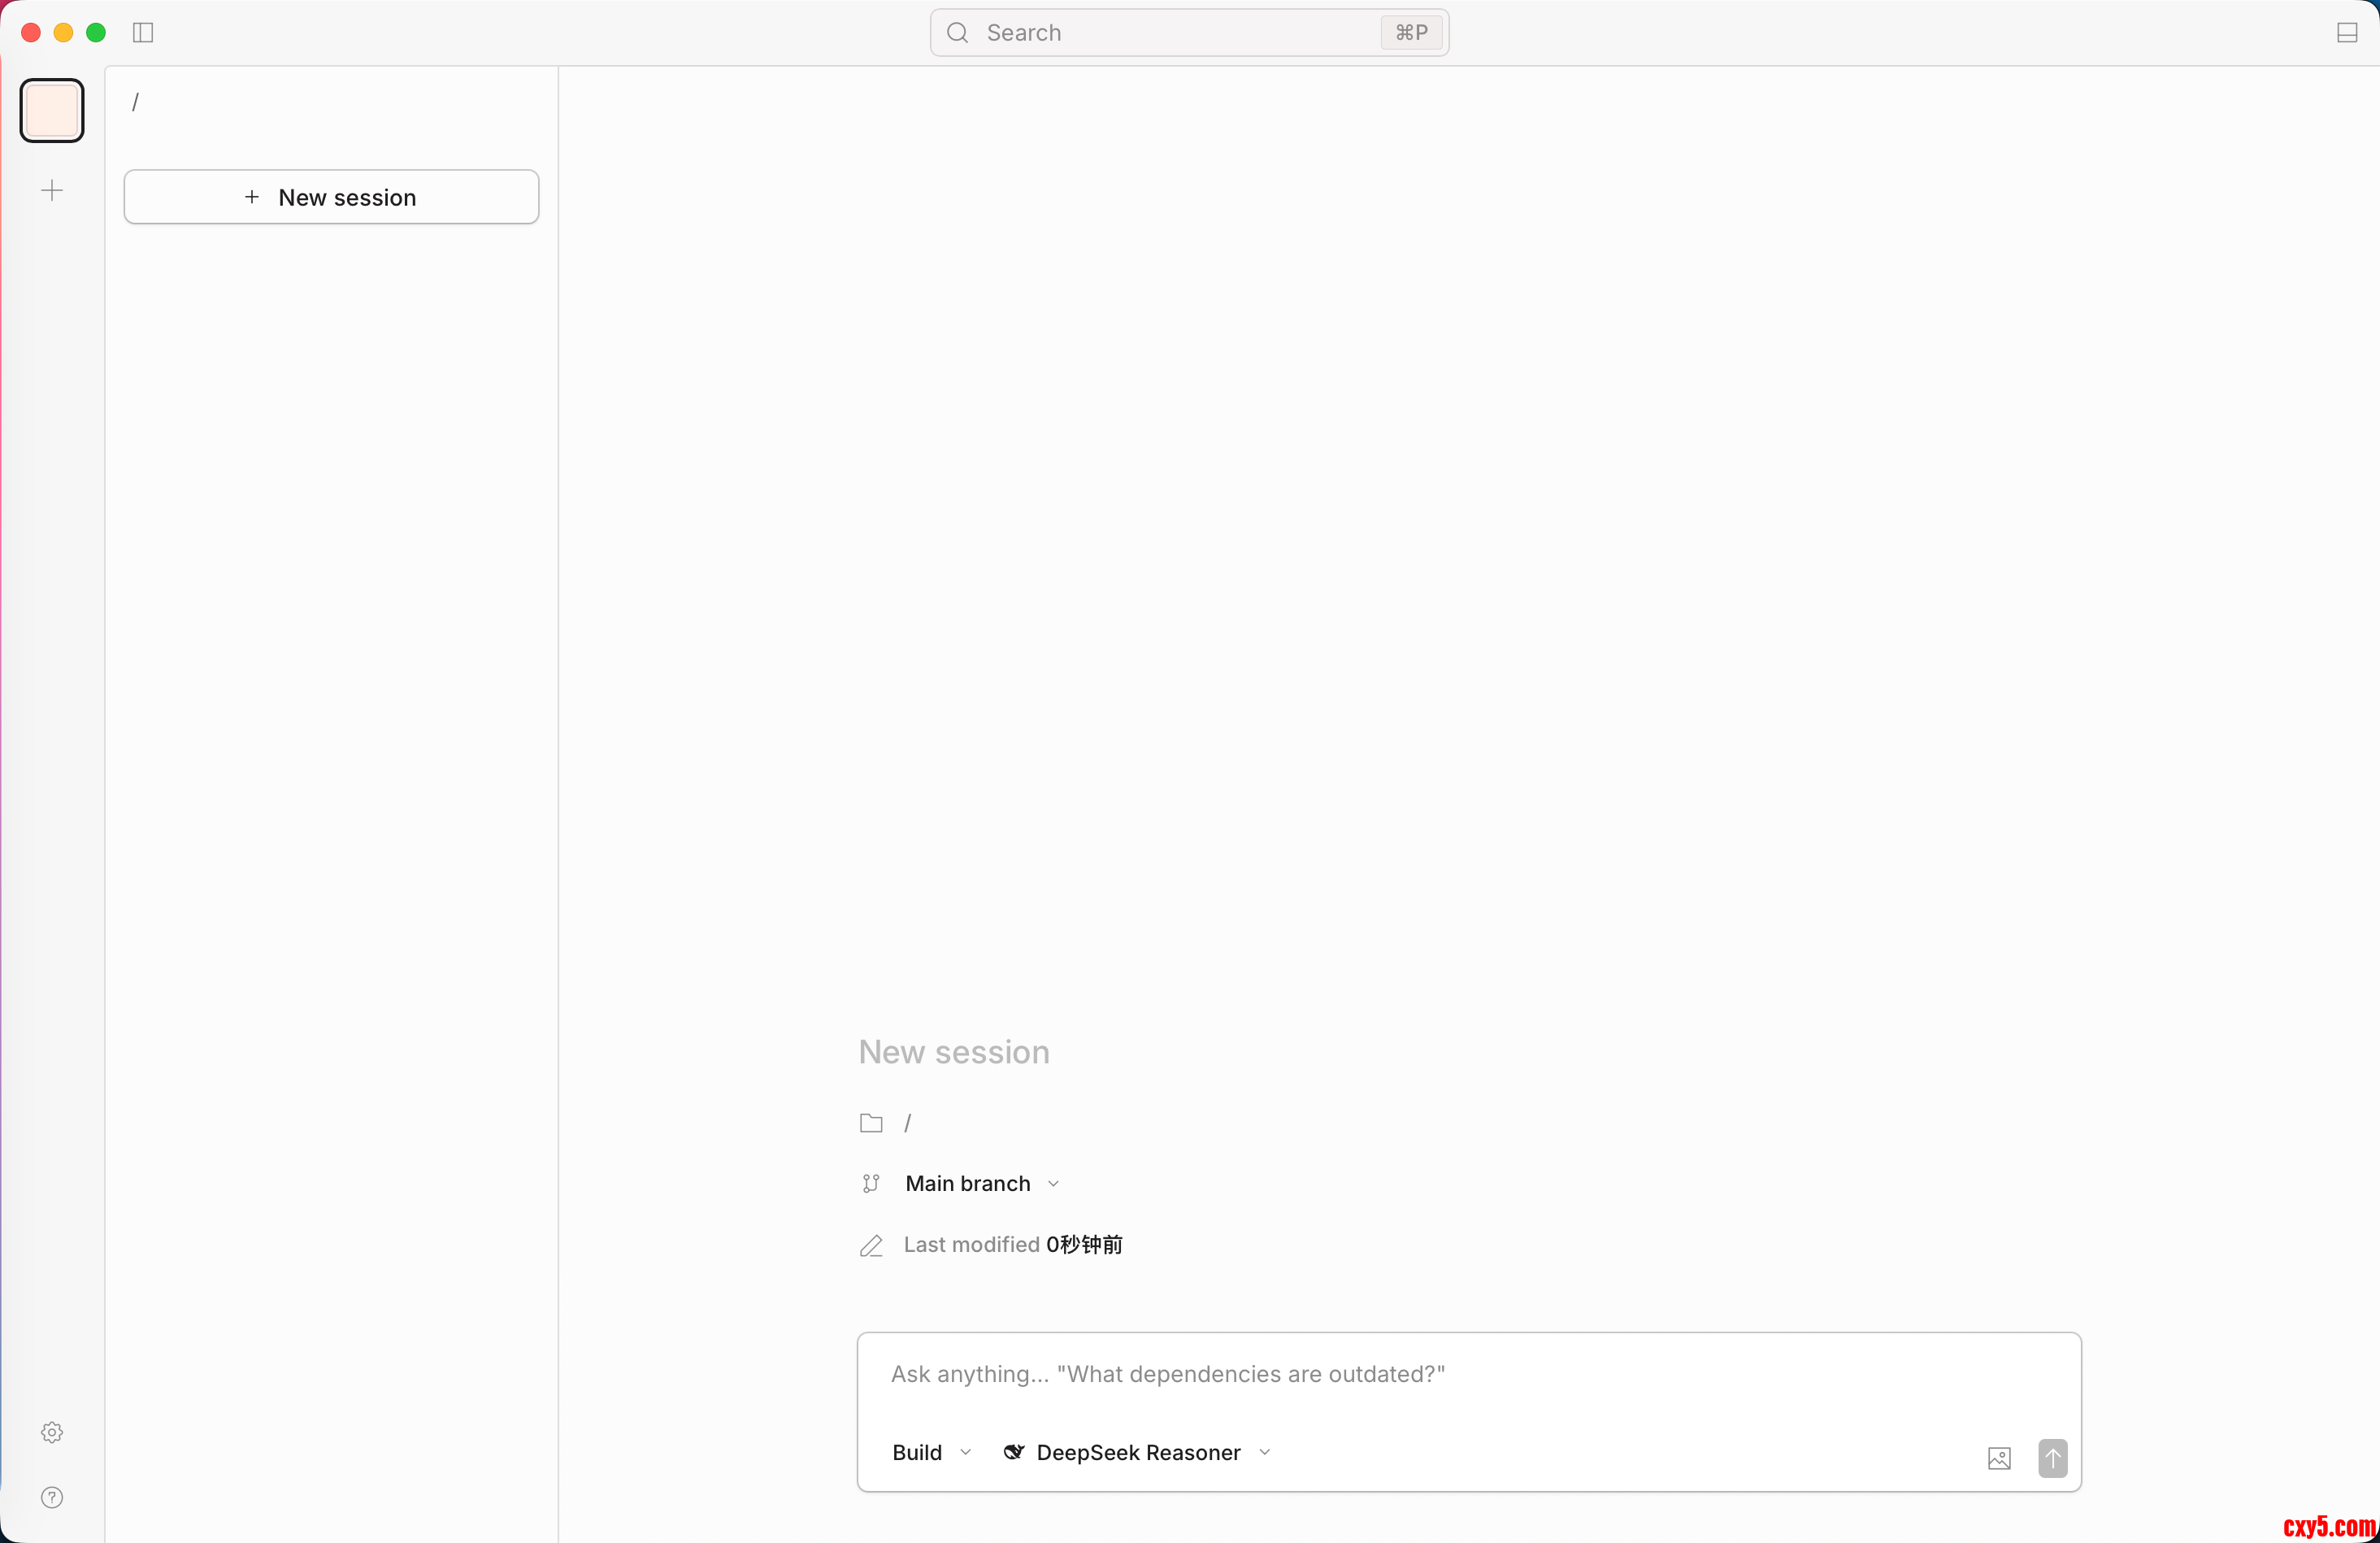Expand the Main branch dropdown
2380x1543 pixels.
[x=982, y=1183]
